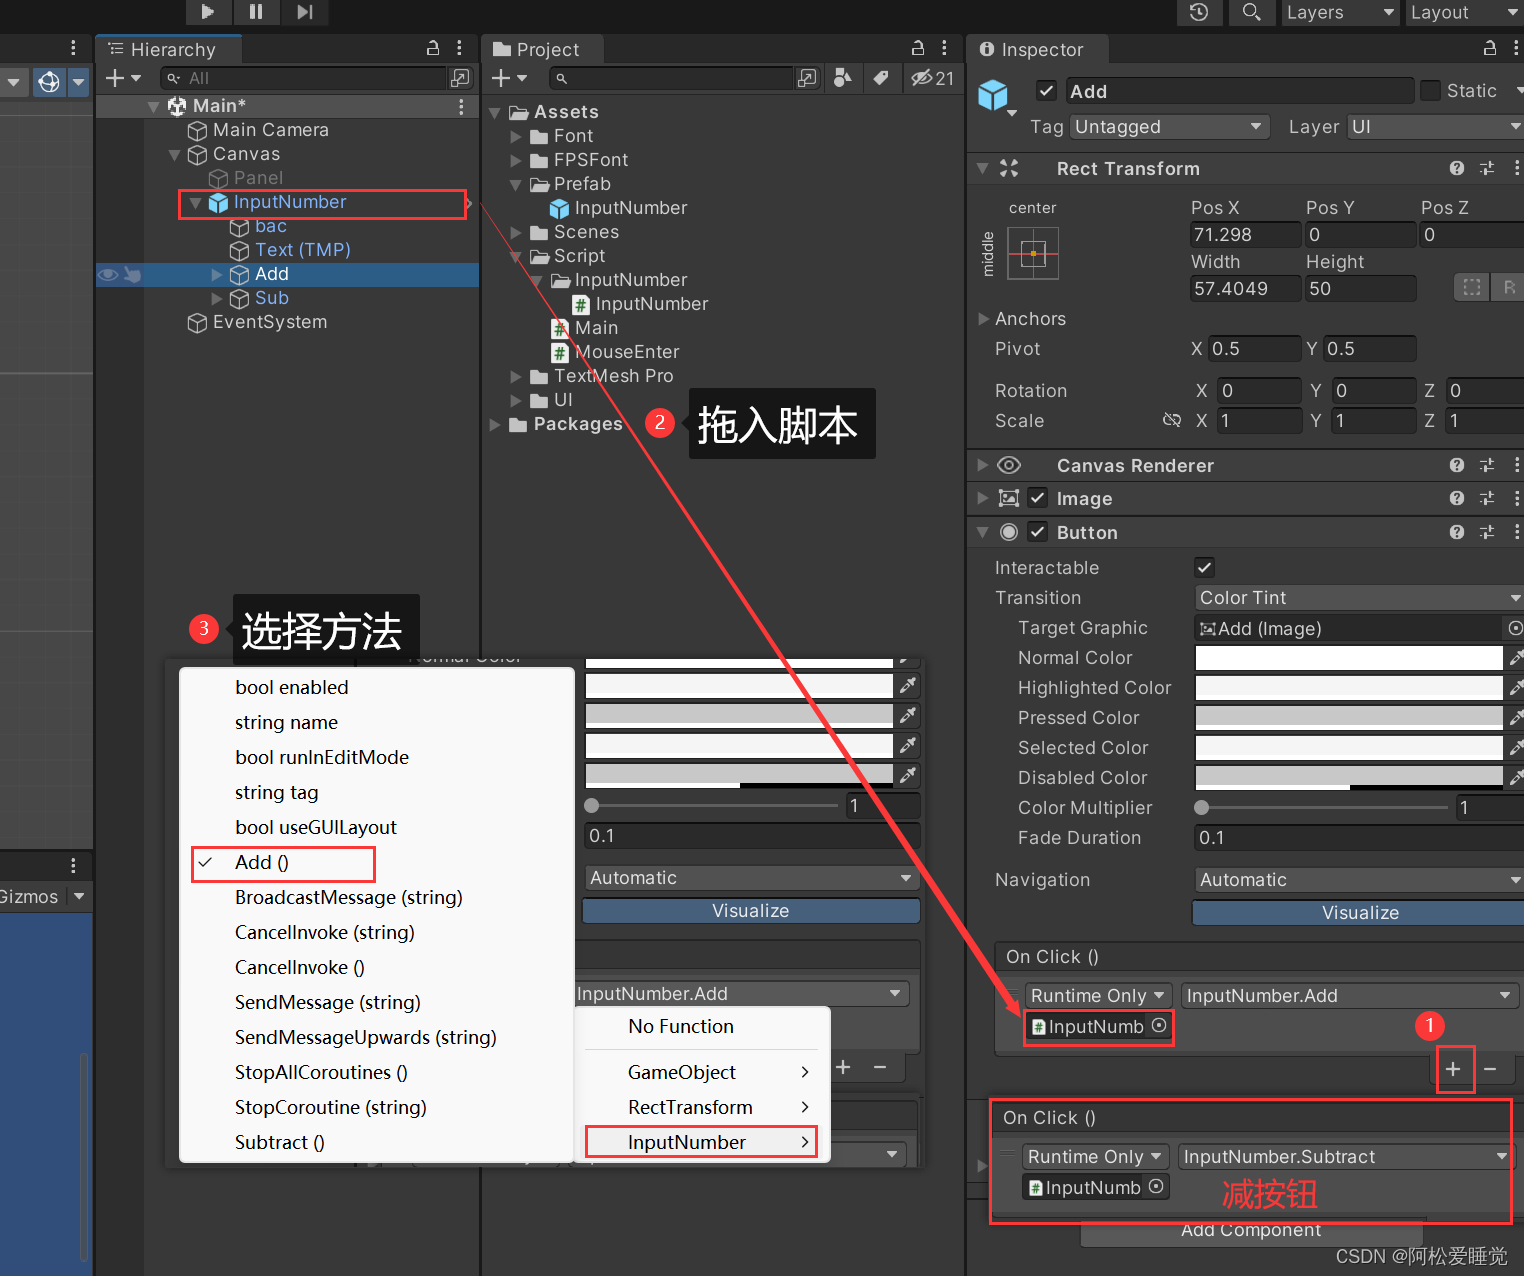Click the scale constrain proportions link icon

click(1172, 421)
